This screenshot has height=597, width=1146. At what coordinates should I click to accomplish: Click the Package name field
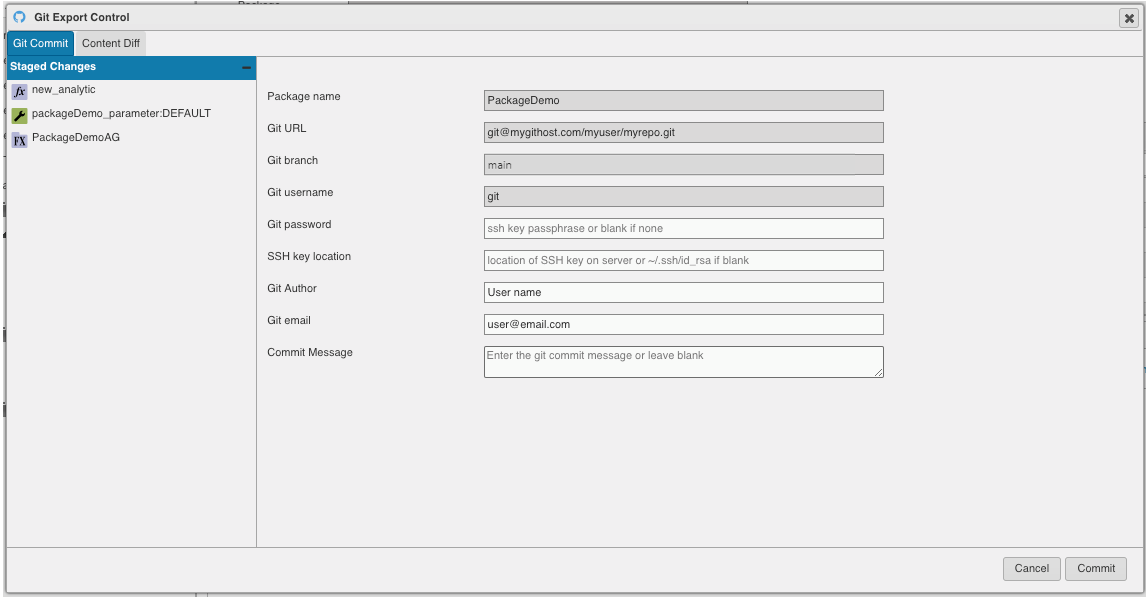(x=683, y=100)
